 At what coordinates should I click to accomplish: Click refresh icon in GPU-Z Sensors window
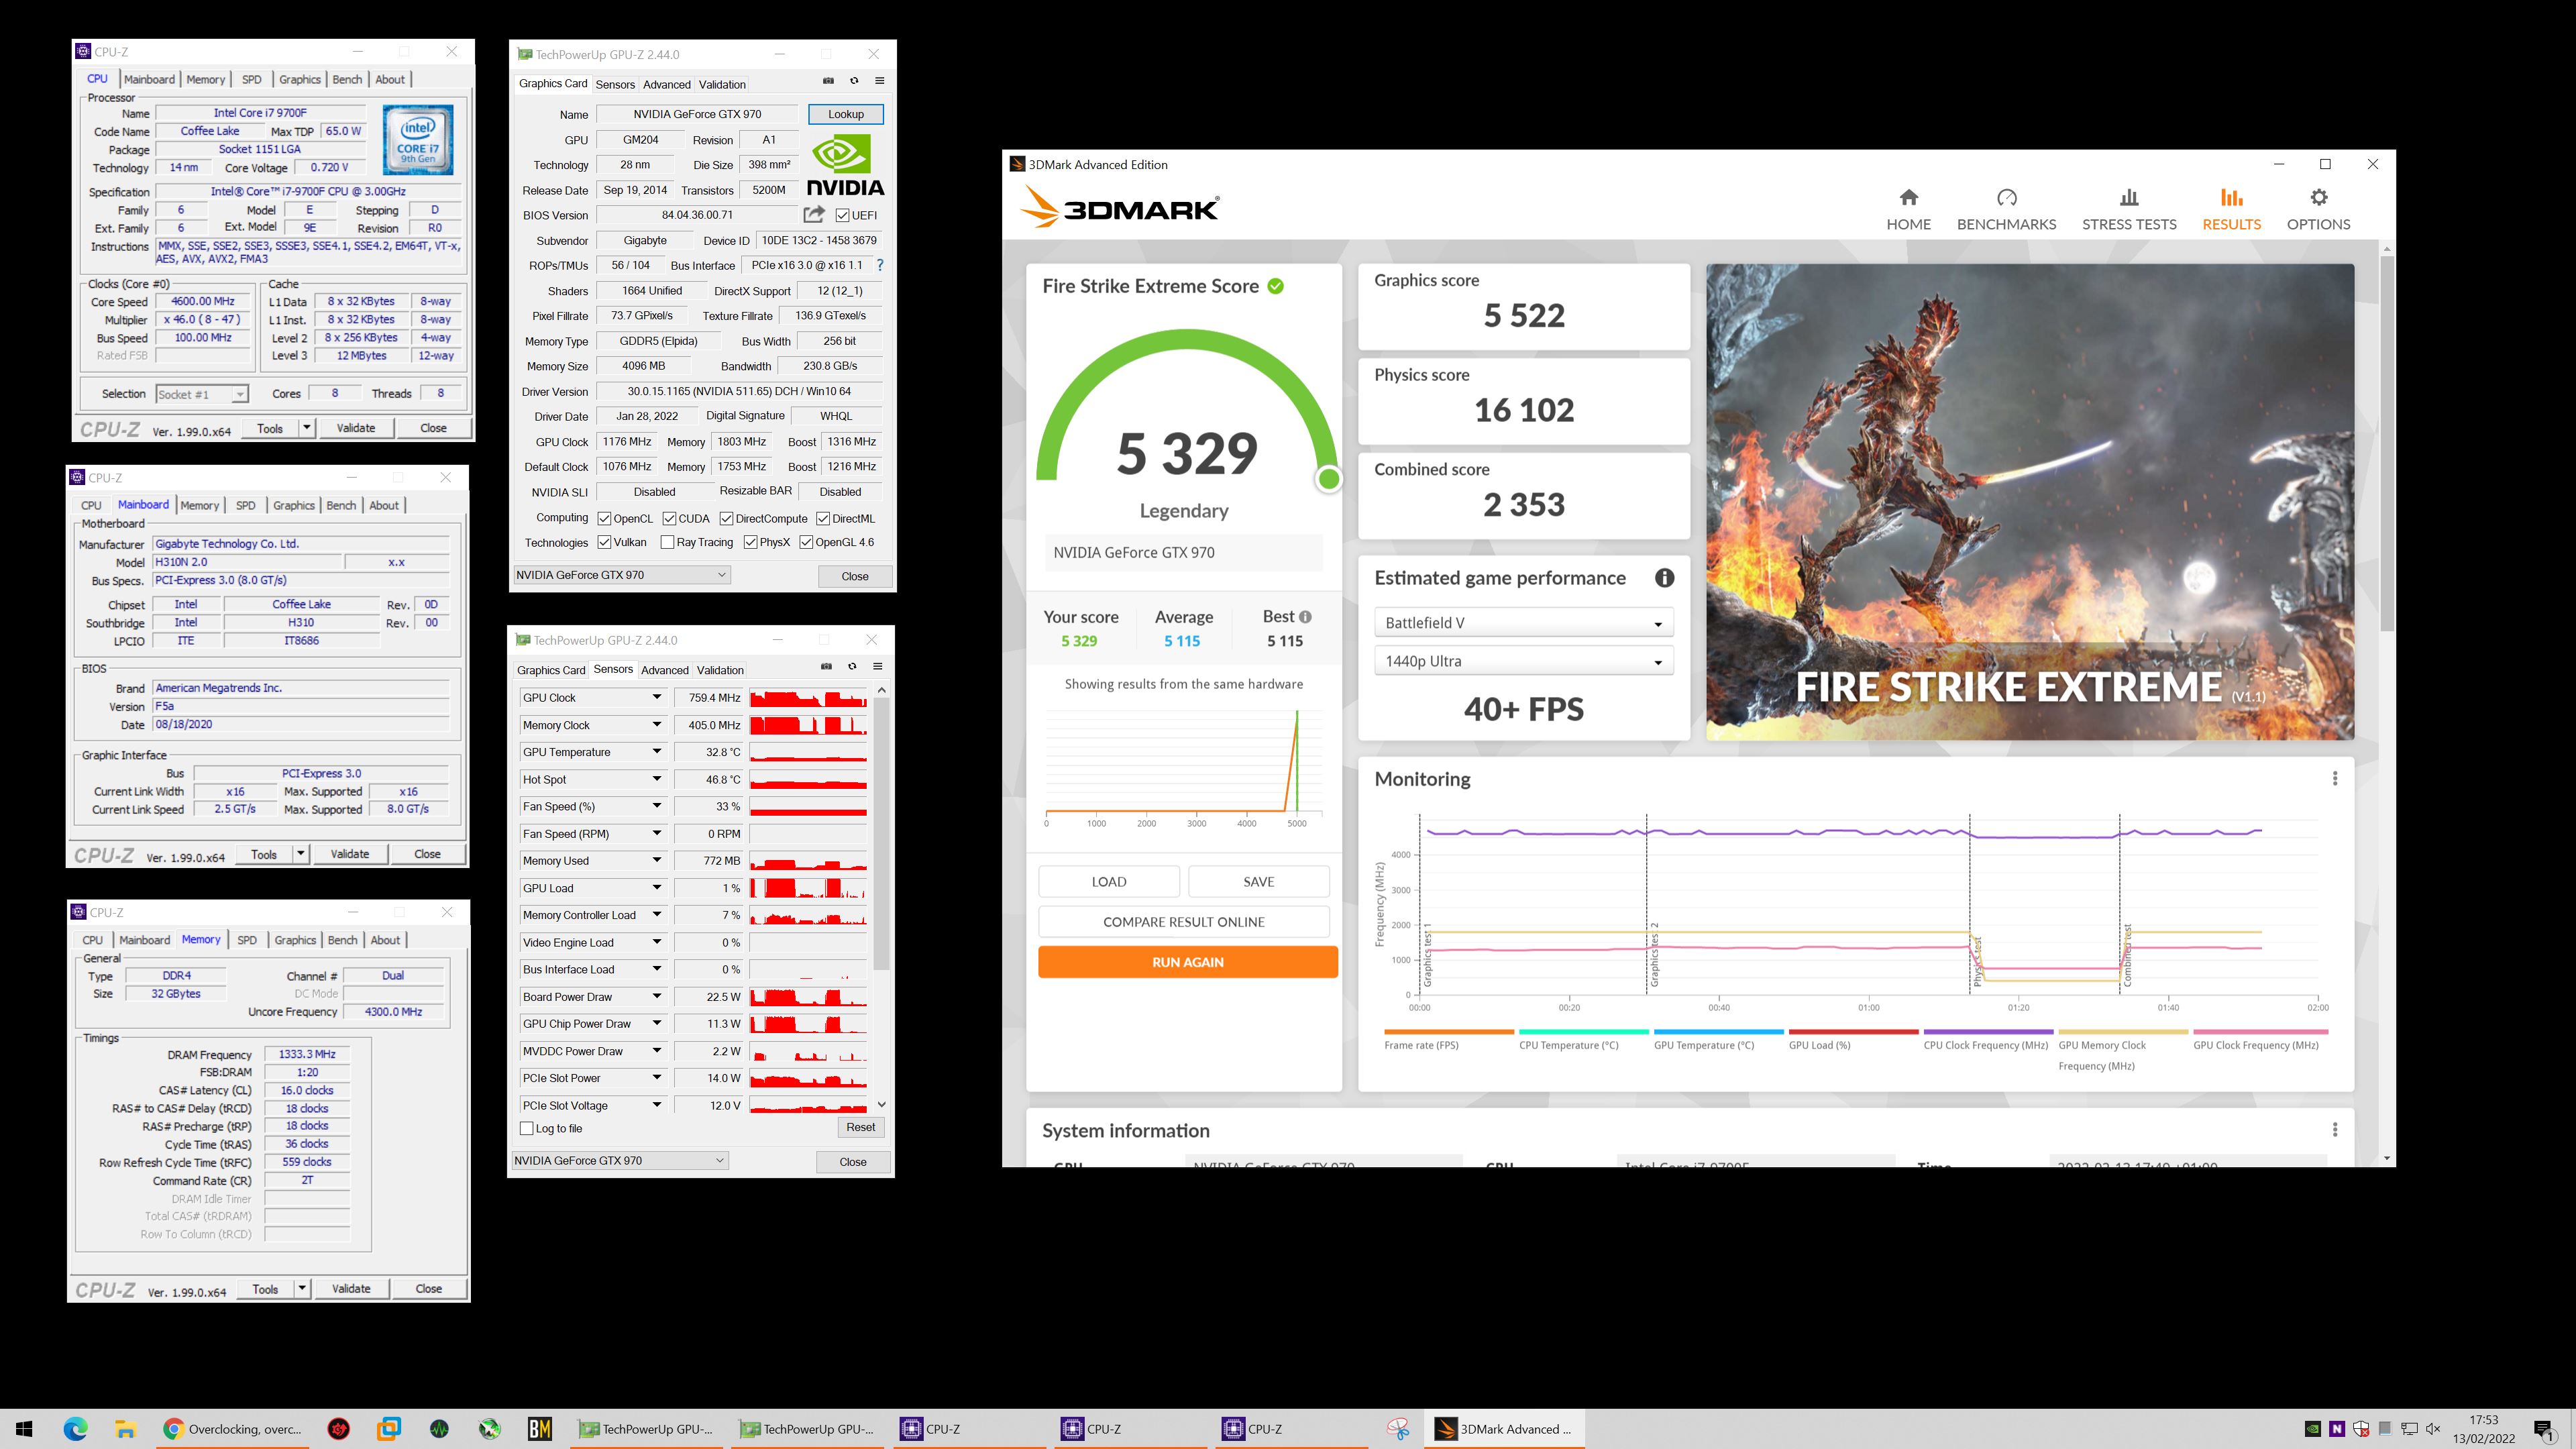852,666
